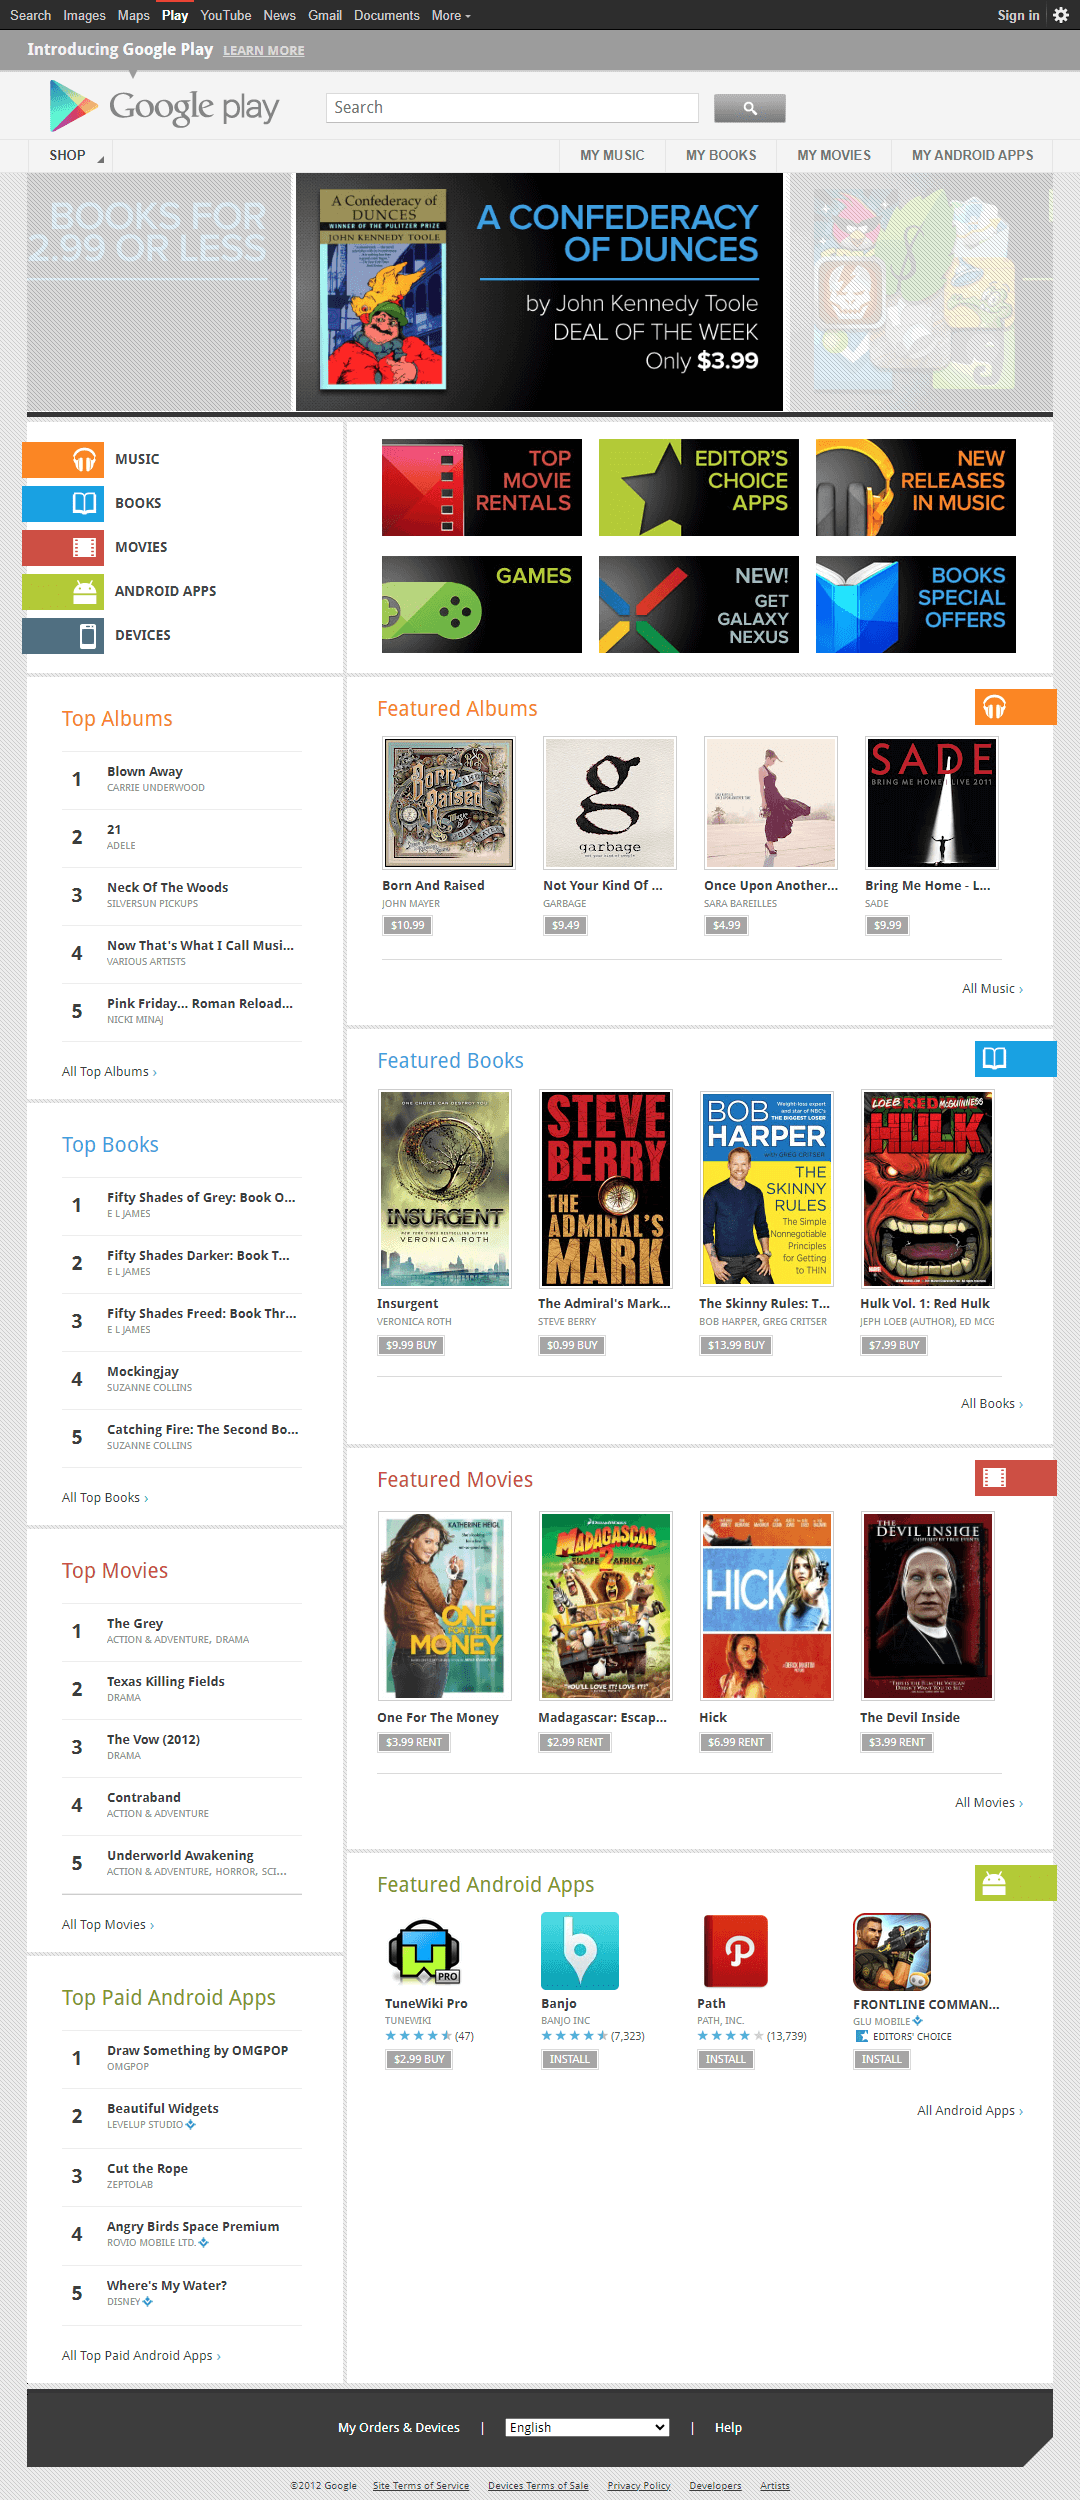1080x2500 pixels.
Task: Open All Top Paid Android Apps list
Action: [141, 2355]
